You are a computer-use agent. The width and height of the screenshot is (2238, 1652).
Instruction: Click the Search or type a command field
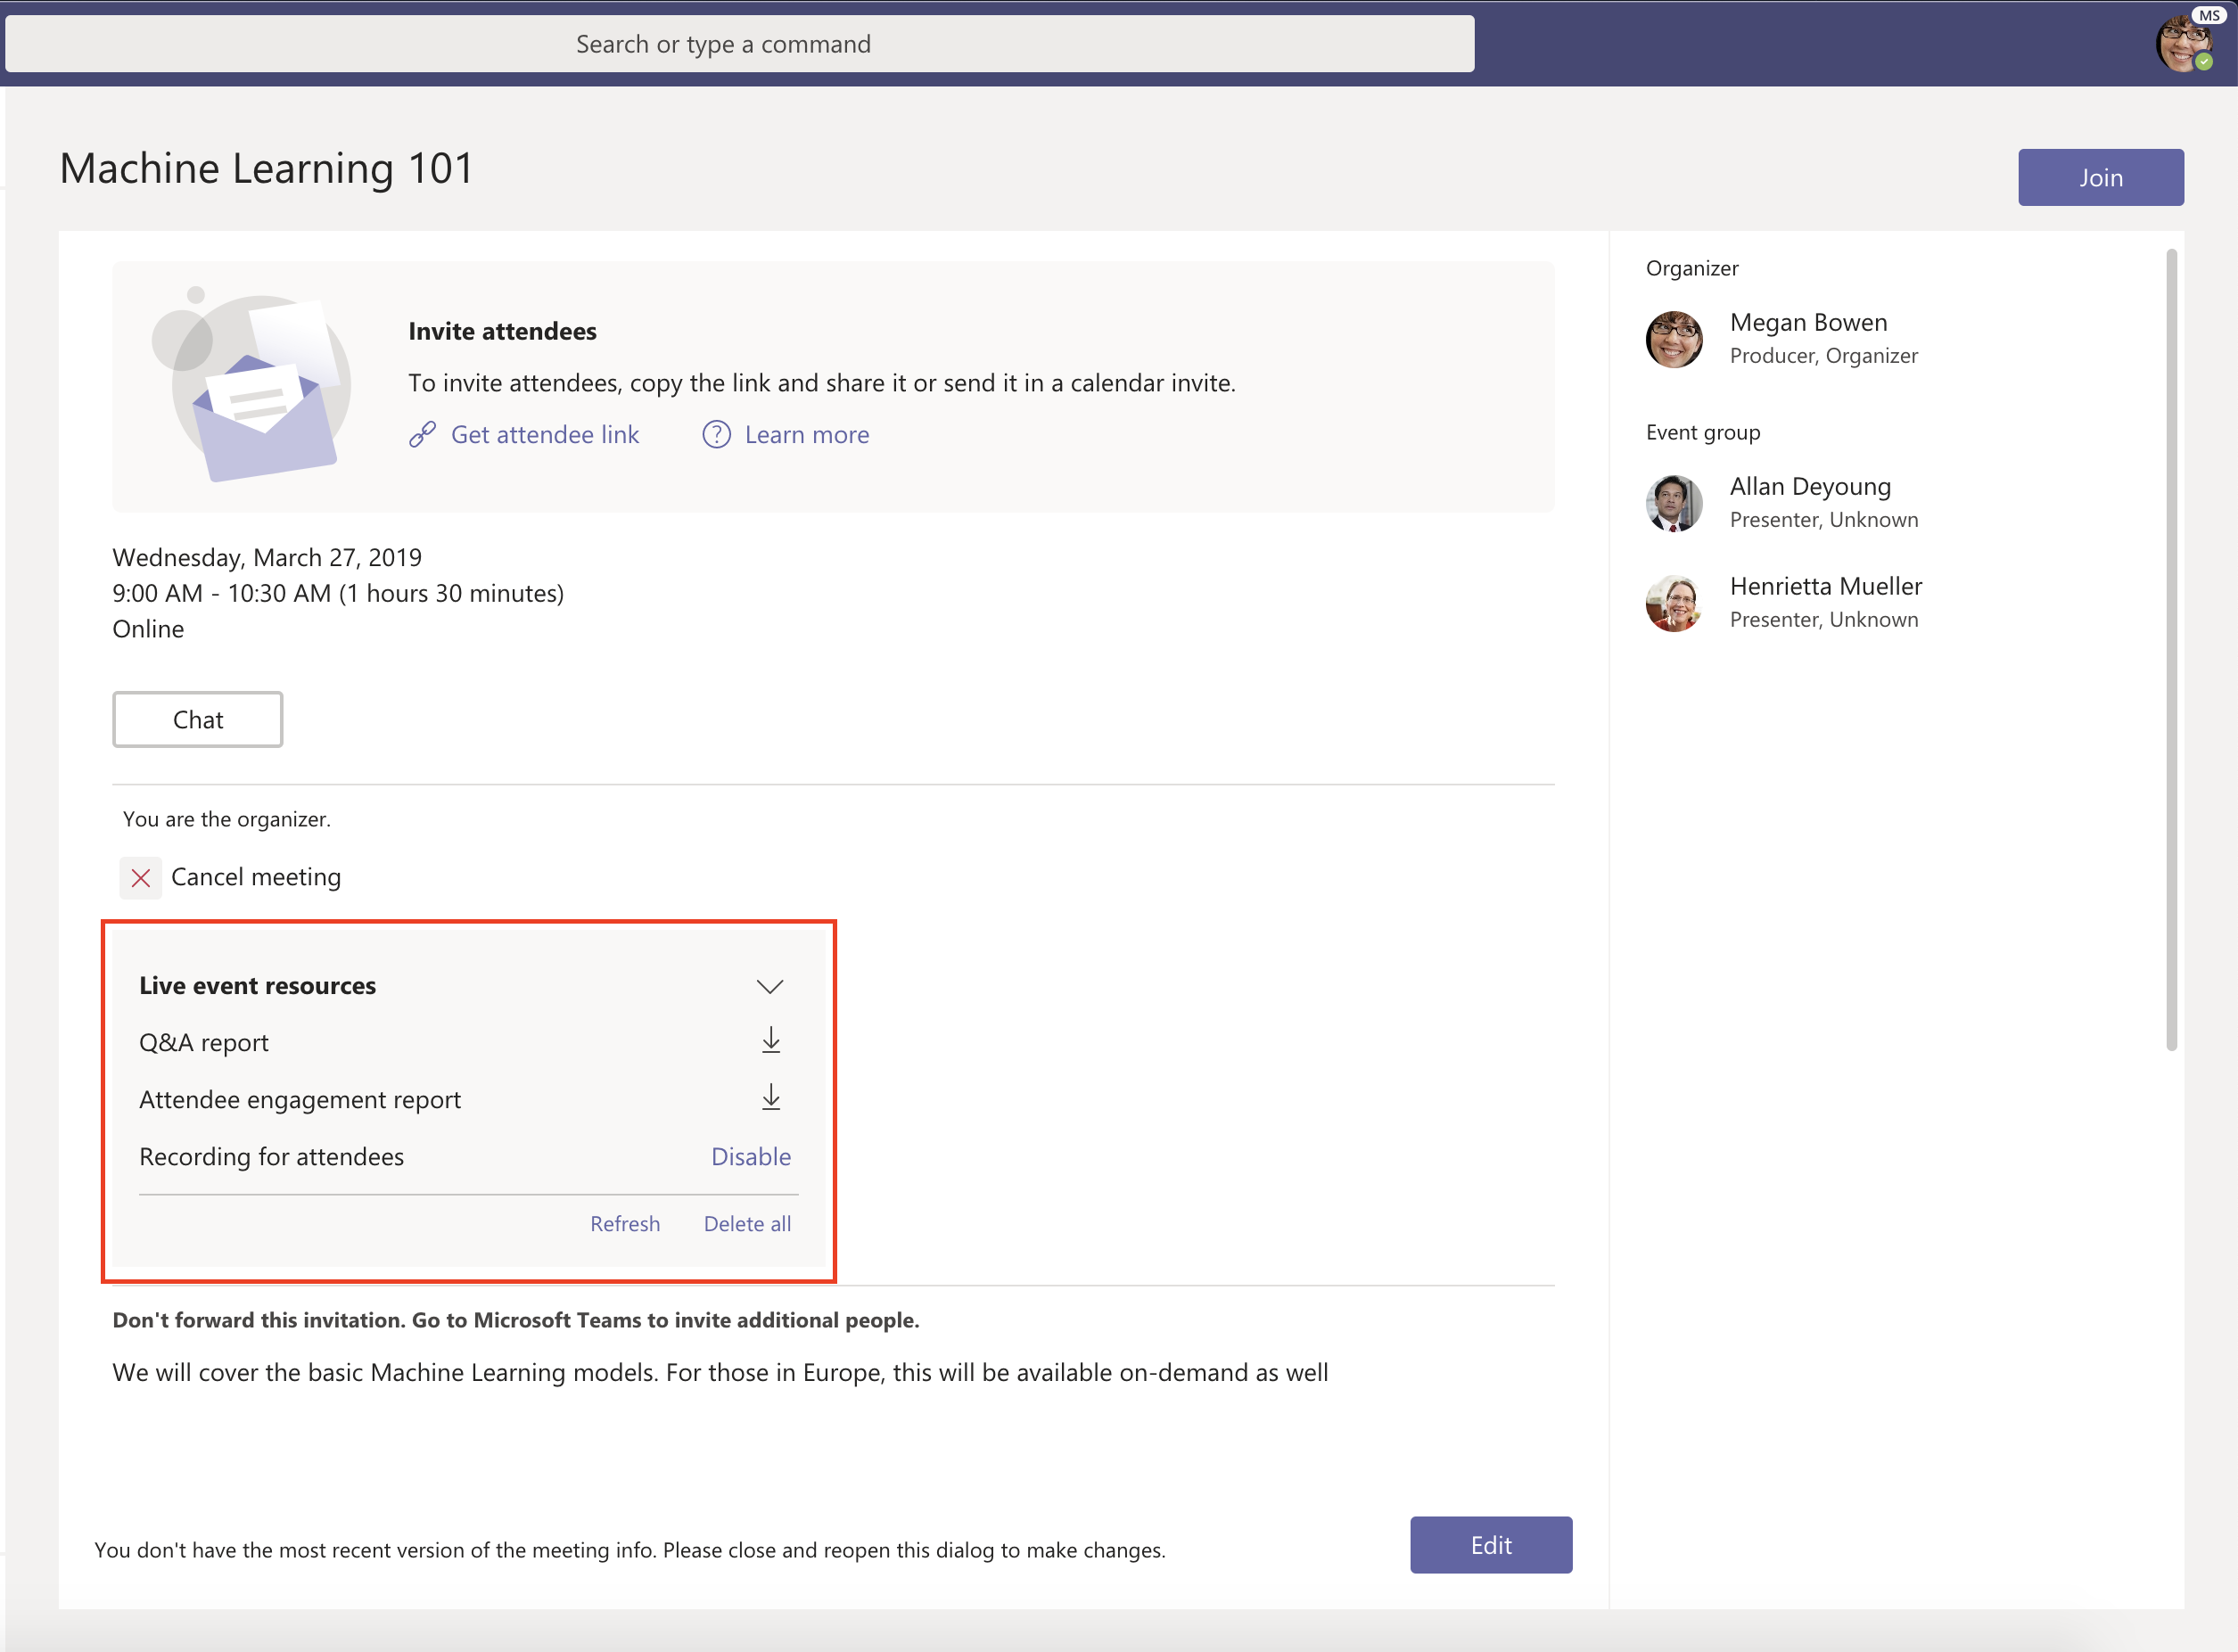(x=723, y=43)
